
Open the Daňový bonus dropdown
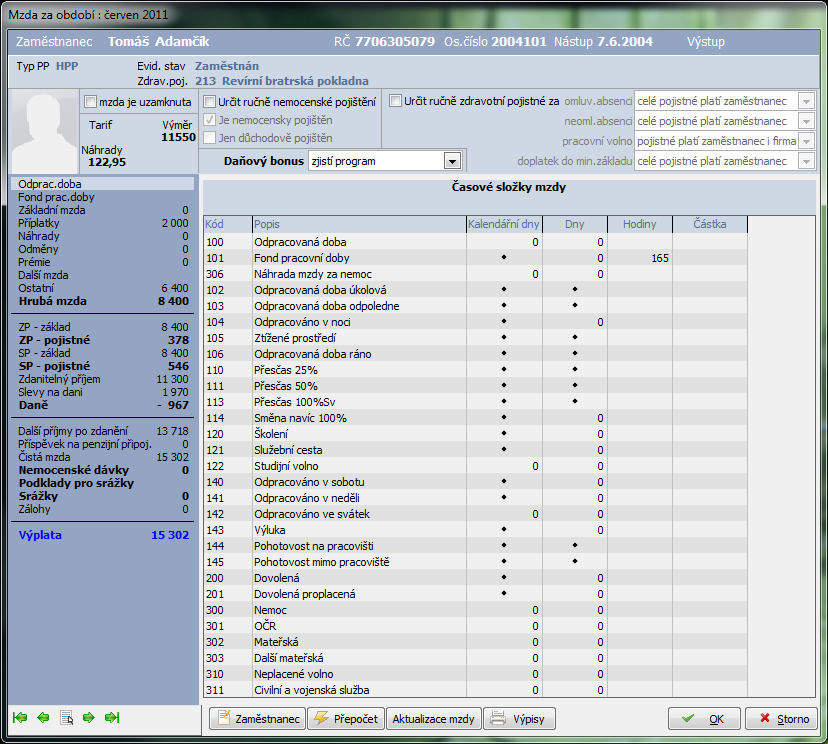[x=451, y=161]
